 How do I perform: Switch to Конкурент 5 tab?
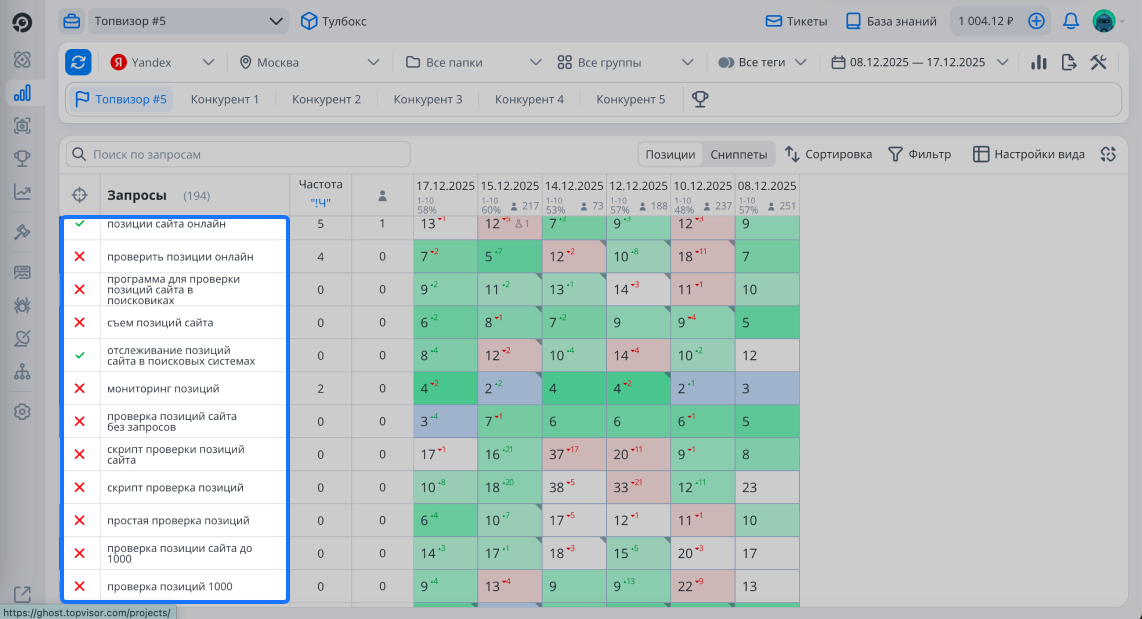pos(631,99)
